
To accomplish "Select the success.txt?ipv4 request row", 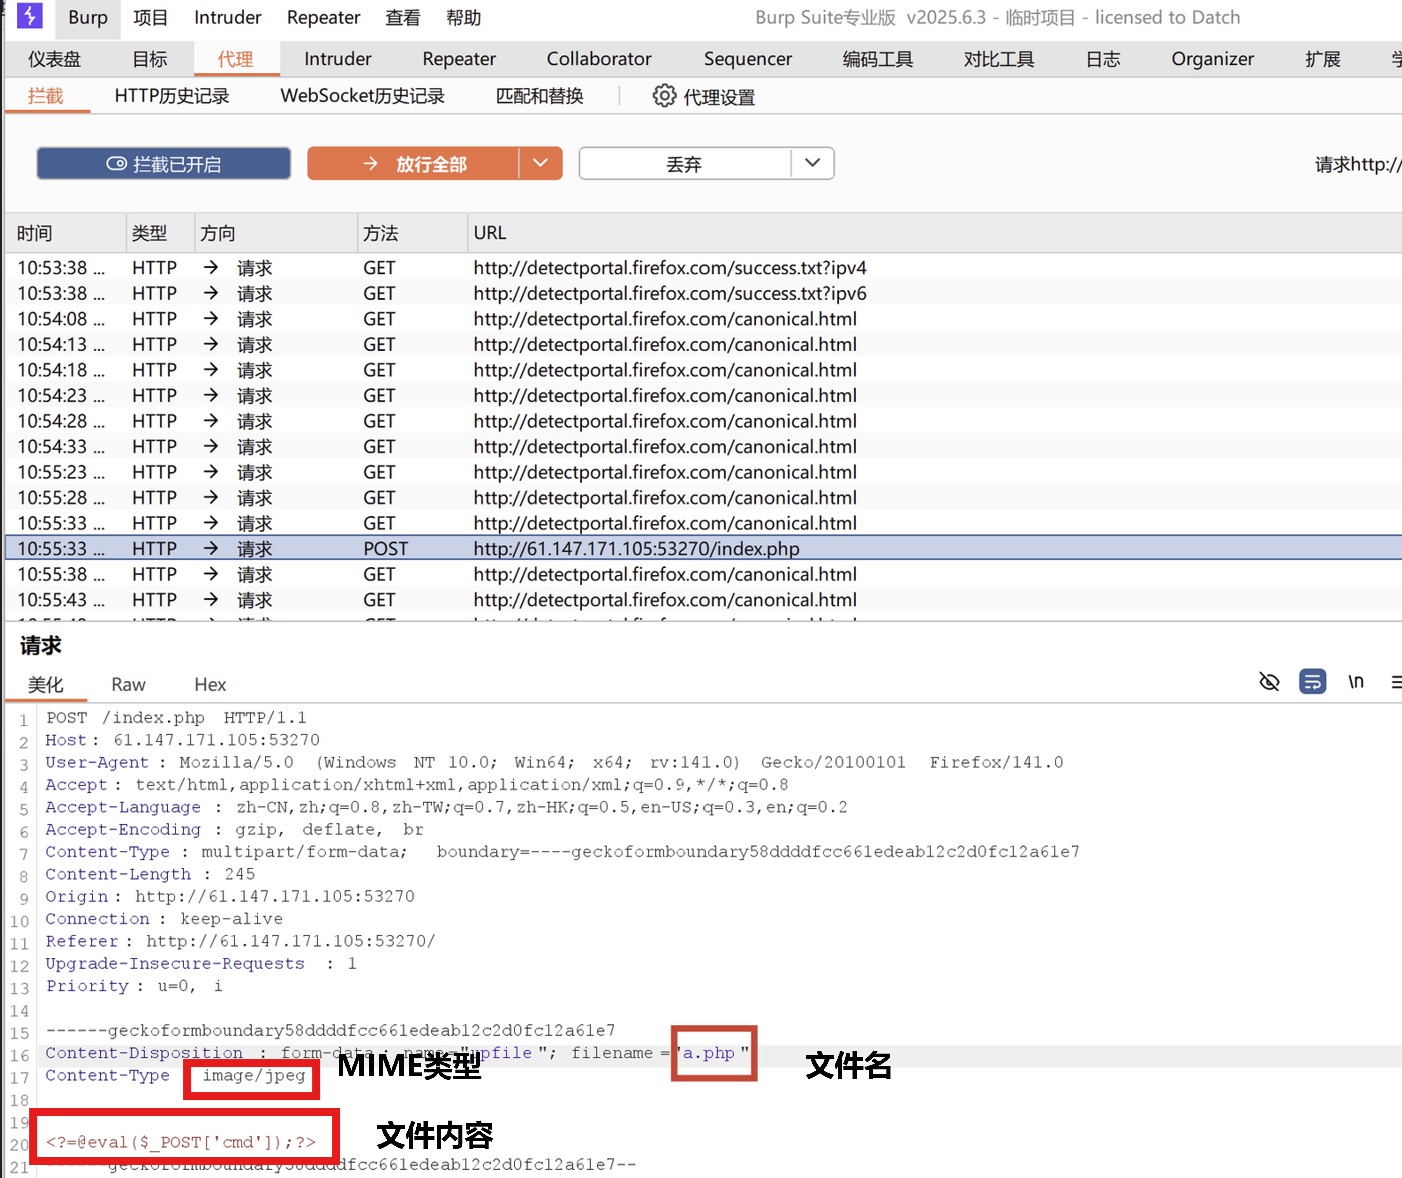I will 704,268.
